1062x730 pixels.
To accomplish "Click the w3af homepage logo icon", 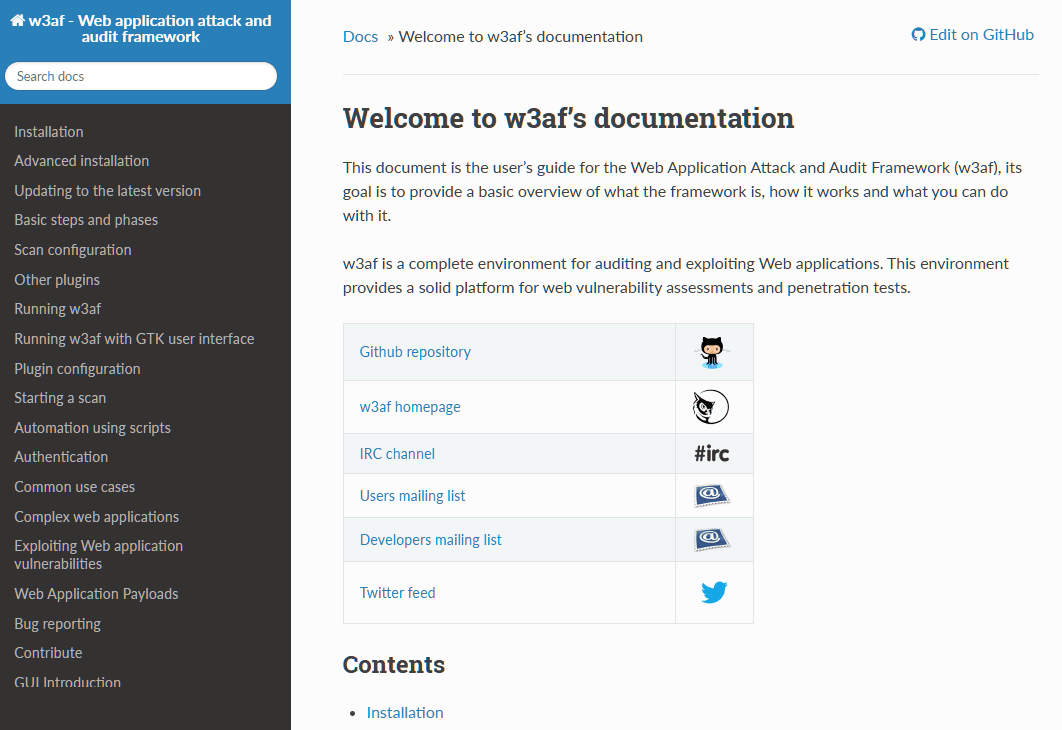I will coord(711,407).
